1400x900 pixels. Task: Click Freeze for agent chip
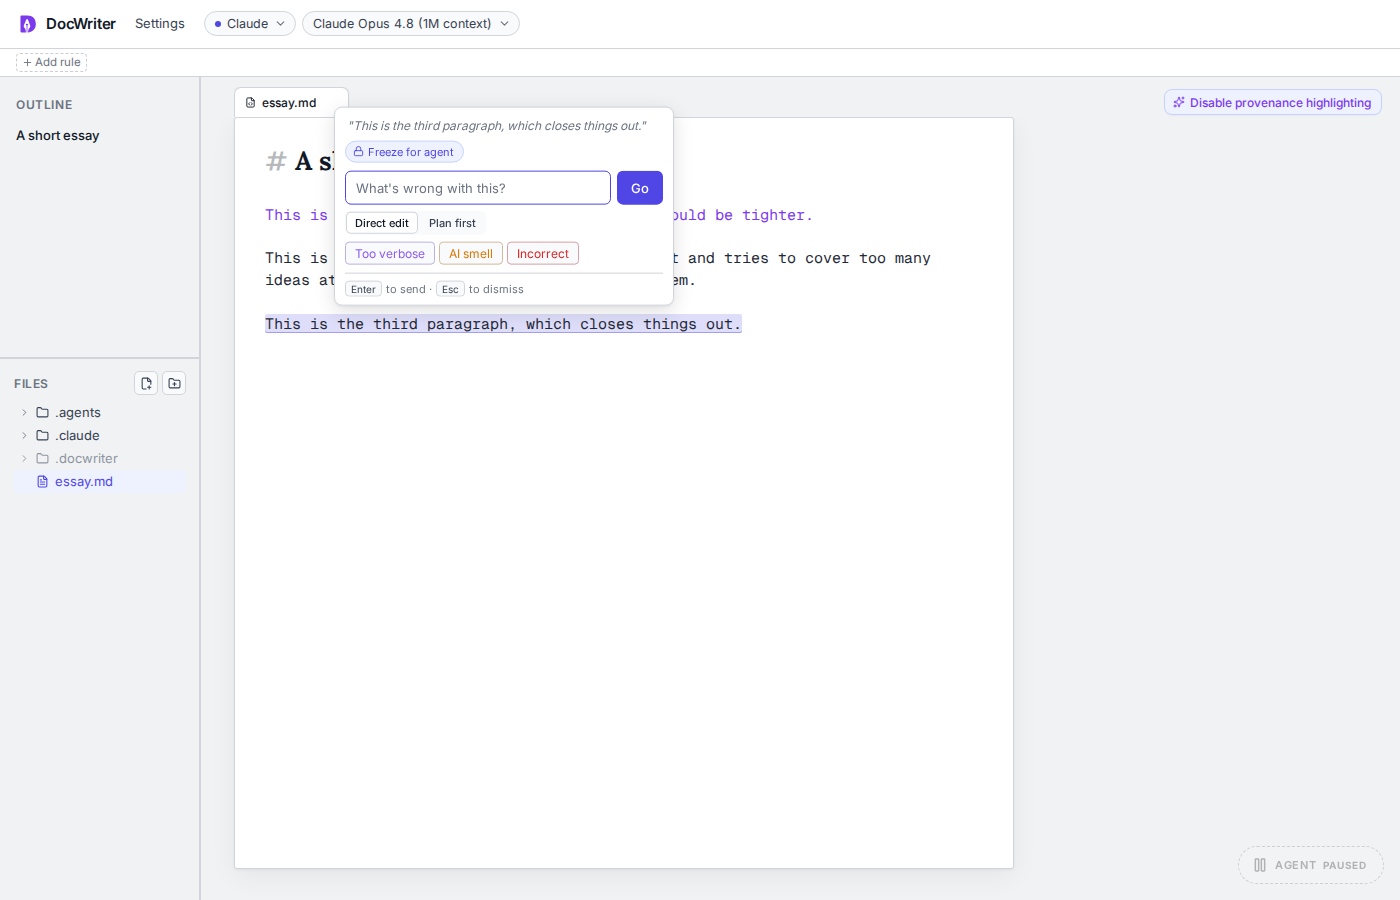coord(404,152)
